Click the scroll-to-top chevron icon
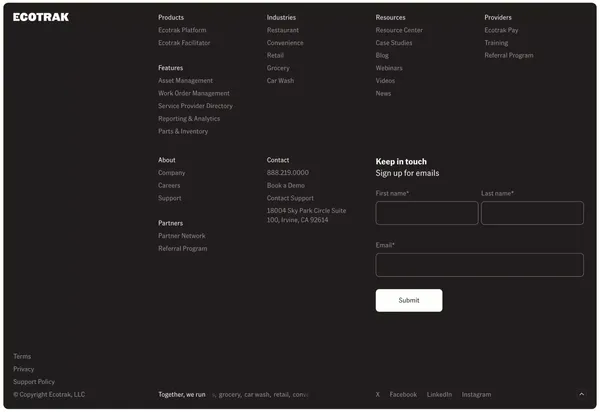Screen dimensions: 600x412 [581, 394]
